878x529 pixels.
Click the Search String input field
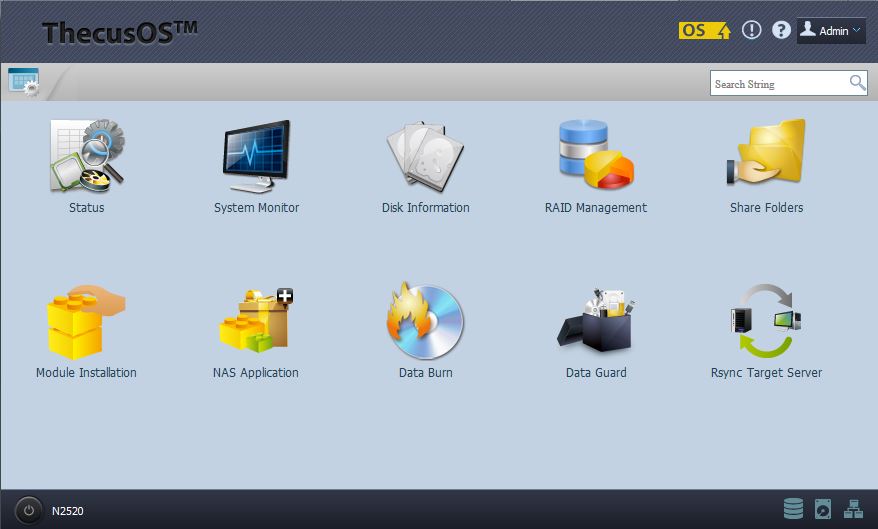coord(779,83)
